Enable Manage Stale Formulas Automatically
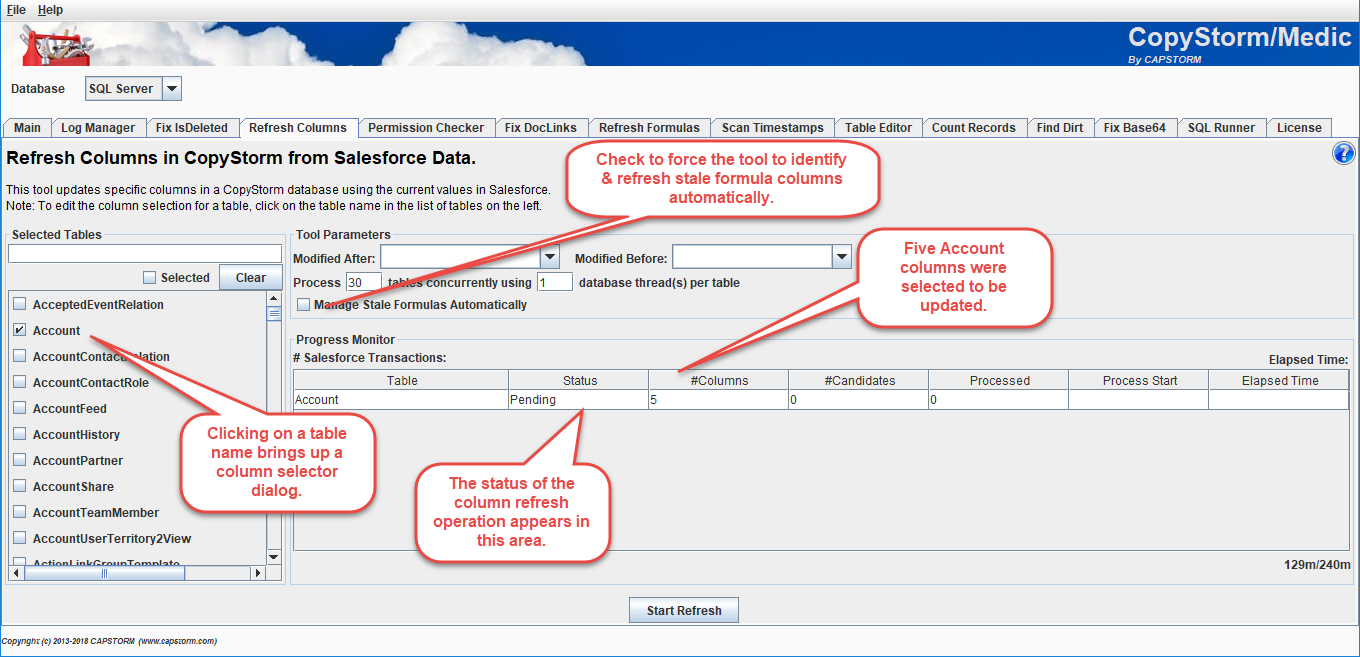This screenshot has height=657, width=1360. [x=304, y=305]
